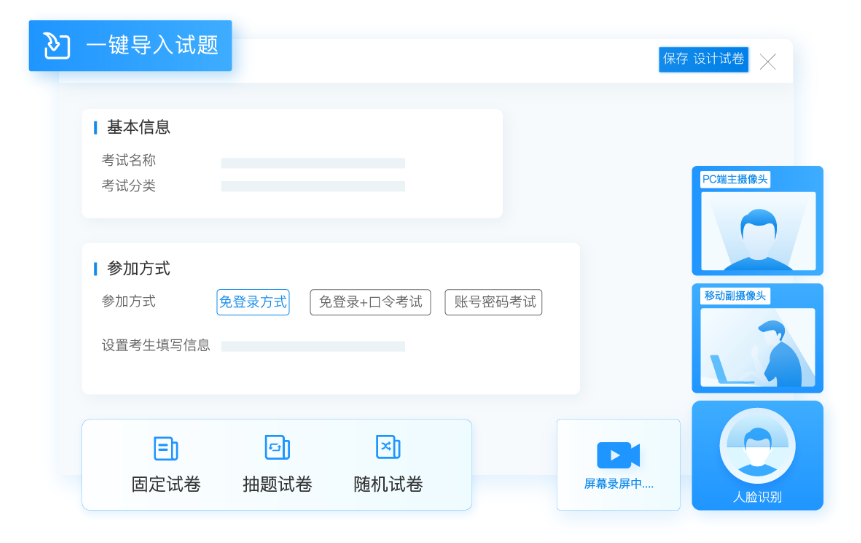
Task: Click the 屏幕录屏中 video camera icon
Action: (x=618, y=455)
